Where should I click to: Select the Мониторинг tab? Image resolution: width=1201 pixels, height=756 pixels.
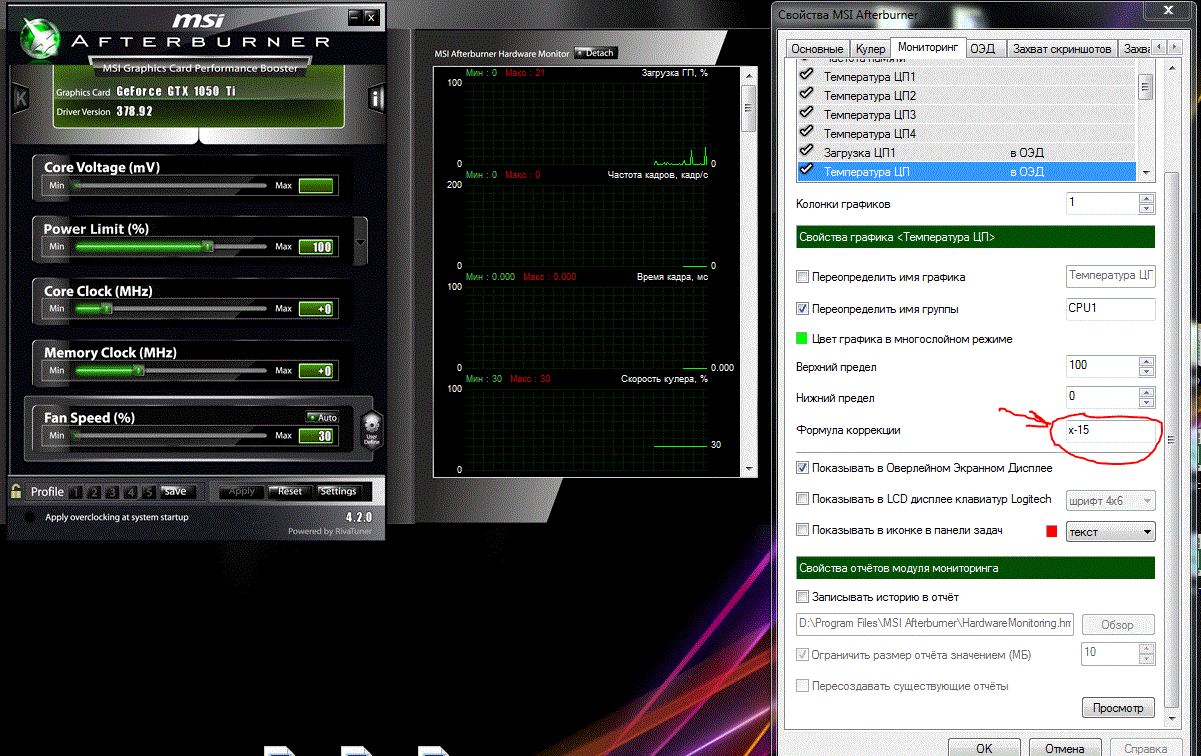click(x=927, y=47)
